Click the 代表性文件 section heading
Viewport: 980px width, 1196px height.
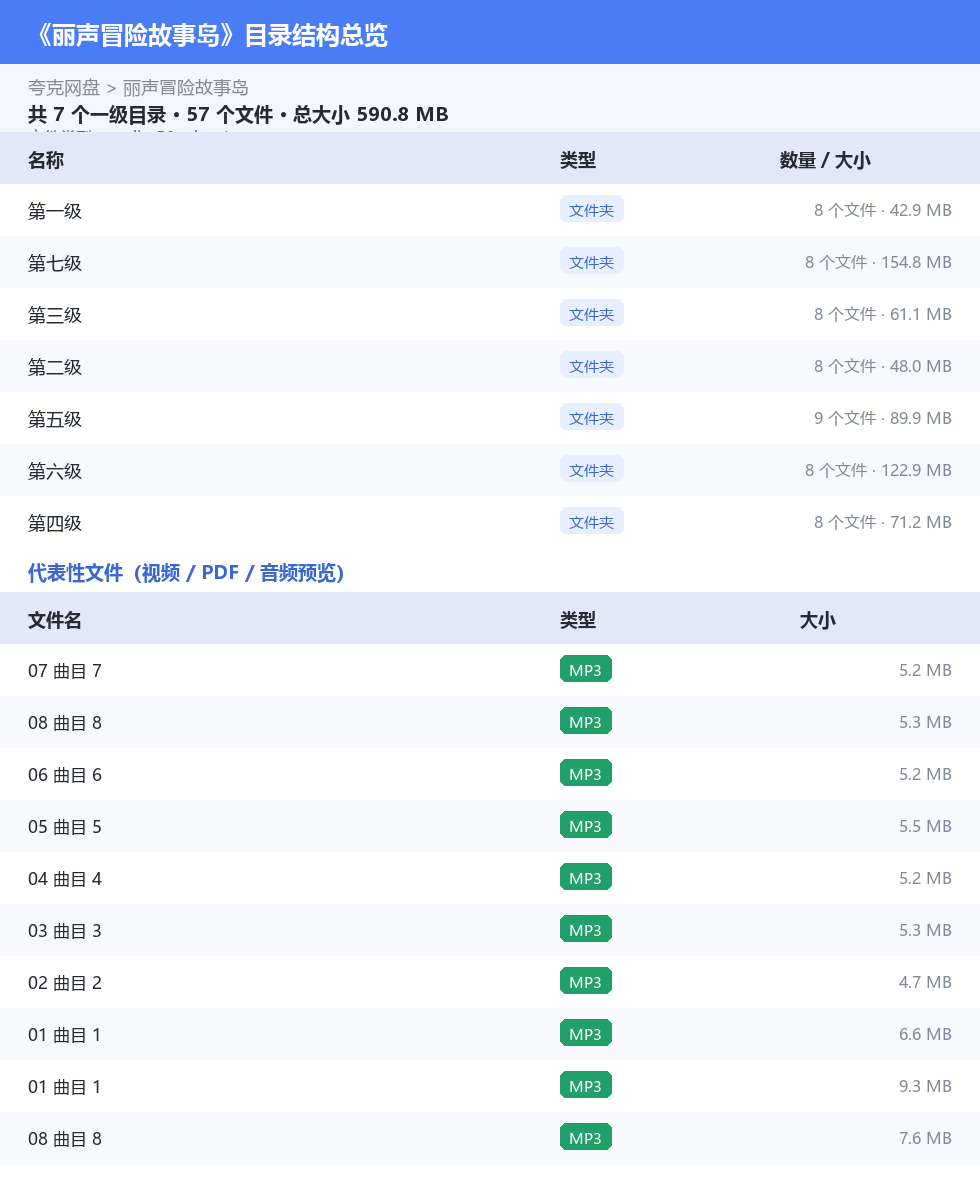(186, 572)
